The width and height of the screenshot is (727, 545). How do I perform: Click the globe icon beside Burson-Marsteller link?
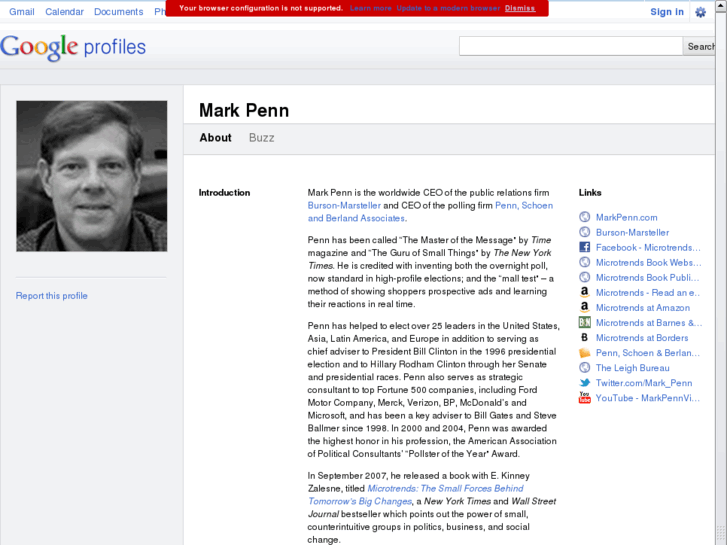tap(585, 232)
